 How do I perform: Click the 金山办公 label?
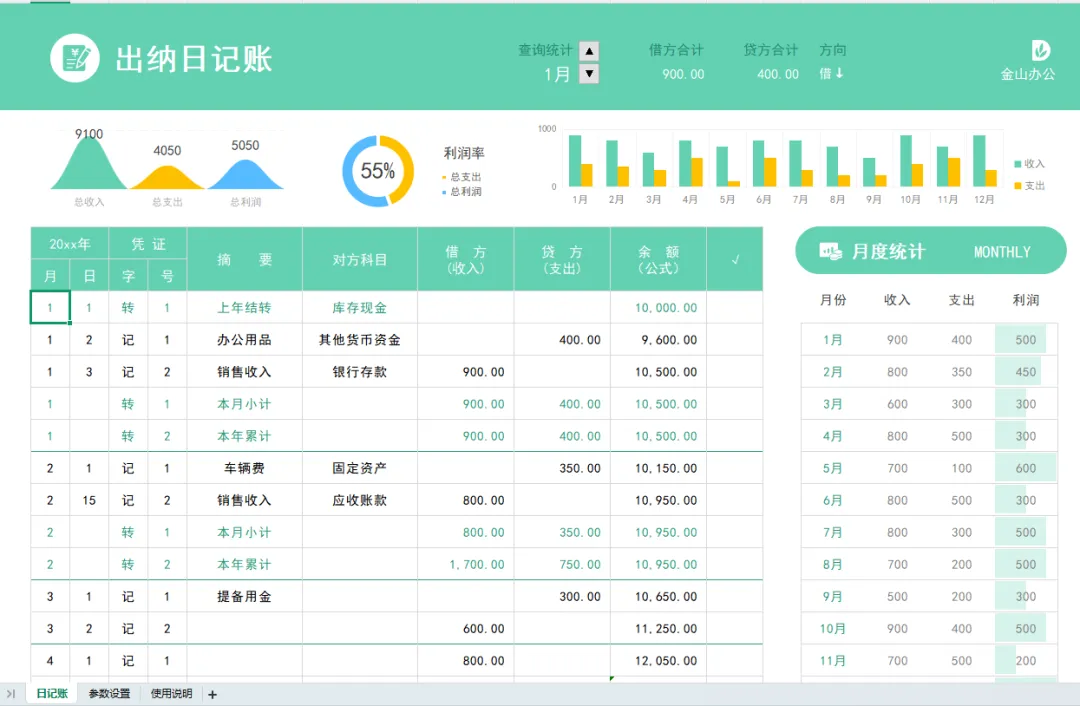1028,74
